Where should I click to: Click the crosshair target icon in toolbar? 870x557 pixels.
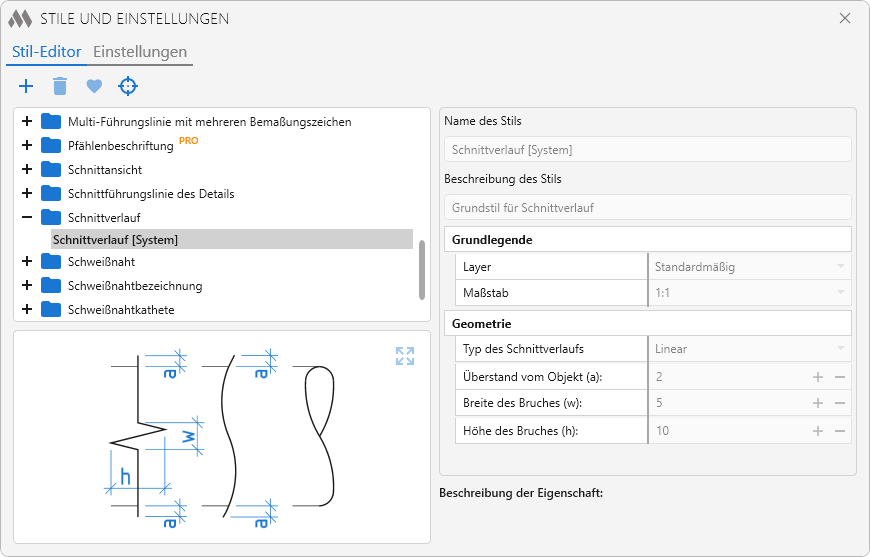(128, 86)
